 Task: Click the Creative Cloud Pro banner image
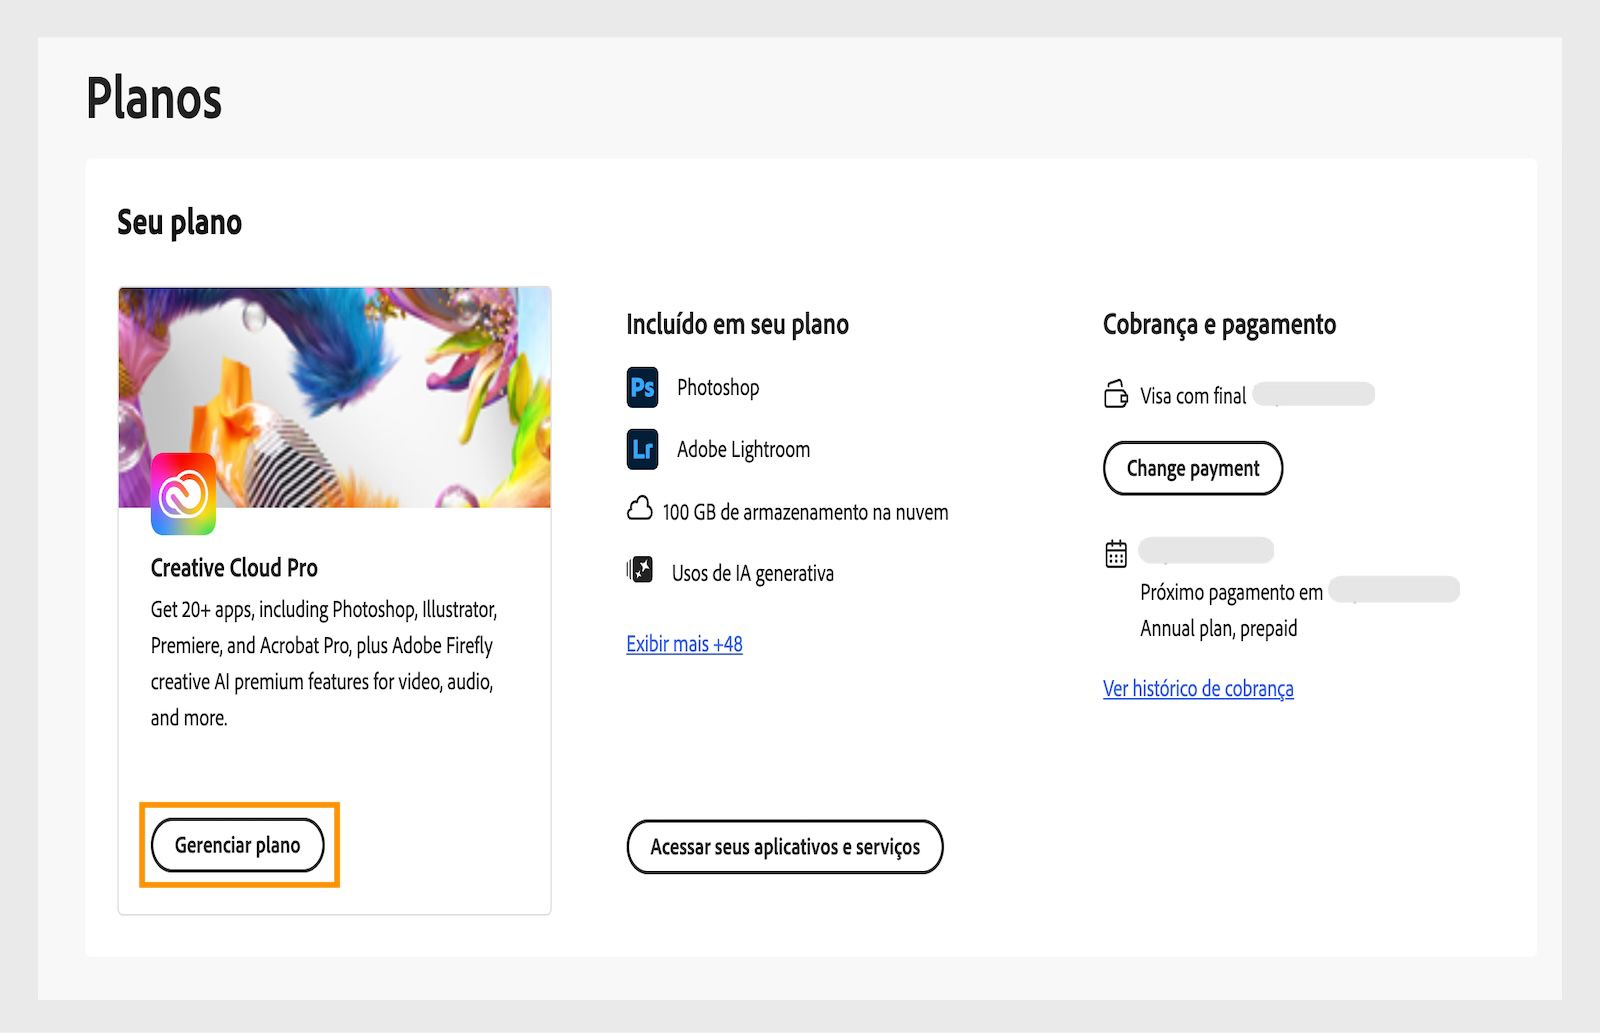point(335,398)
